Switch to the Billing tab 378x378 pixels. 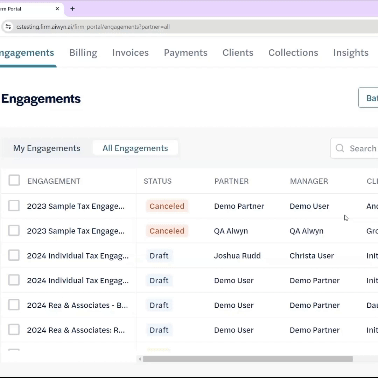click(83, 53)
